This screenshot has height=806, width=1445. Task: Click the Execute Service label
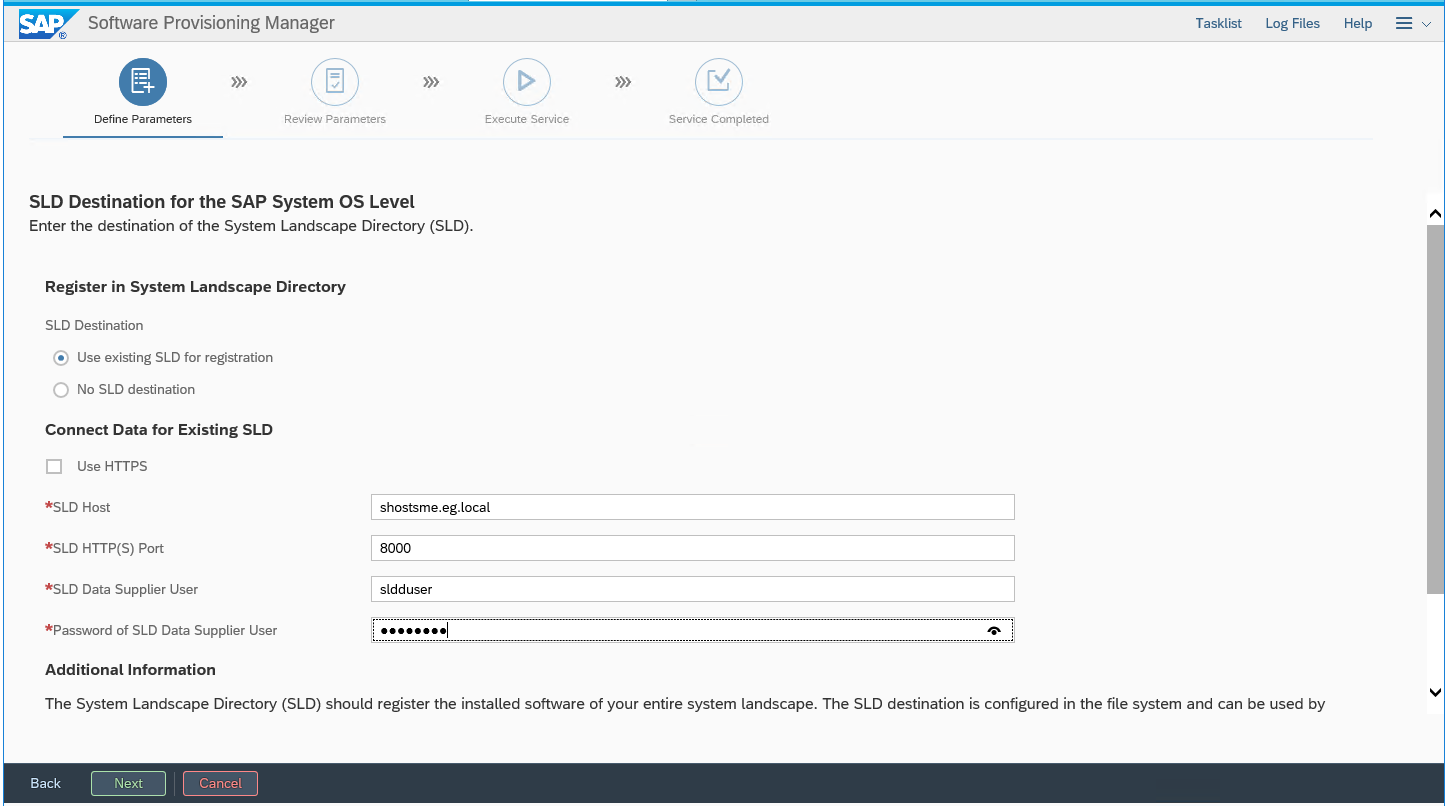pos(527,119)
